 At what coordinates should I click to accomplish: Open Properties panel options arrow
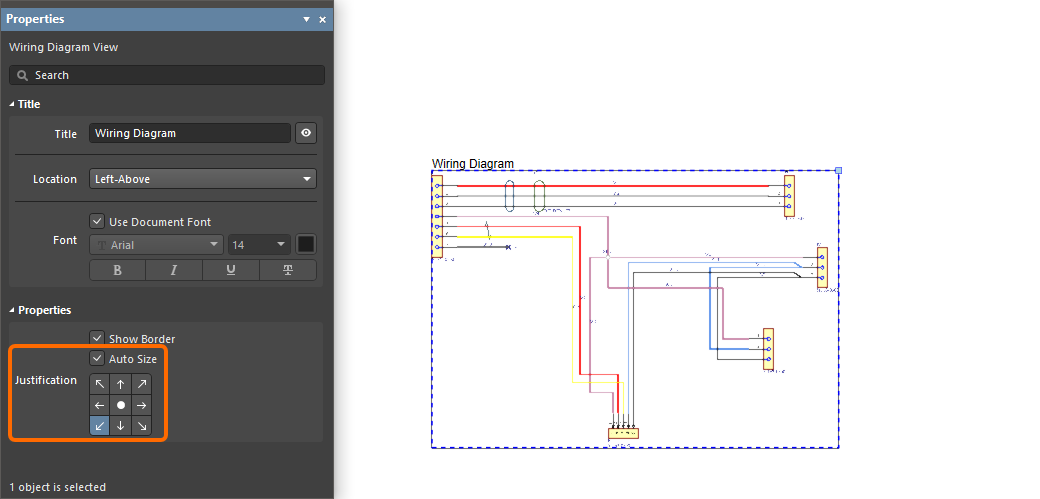(x=306, y=19)
